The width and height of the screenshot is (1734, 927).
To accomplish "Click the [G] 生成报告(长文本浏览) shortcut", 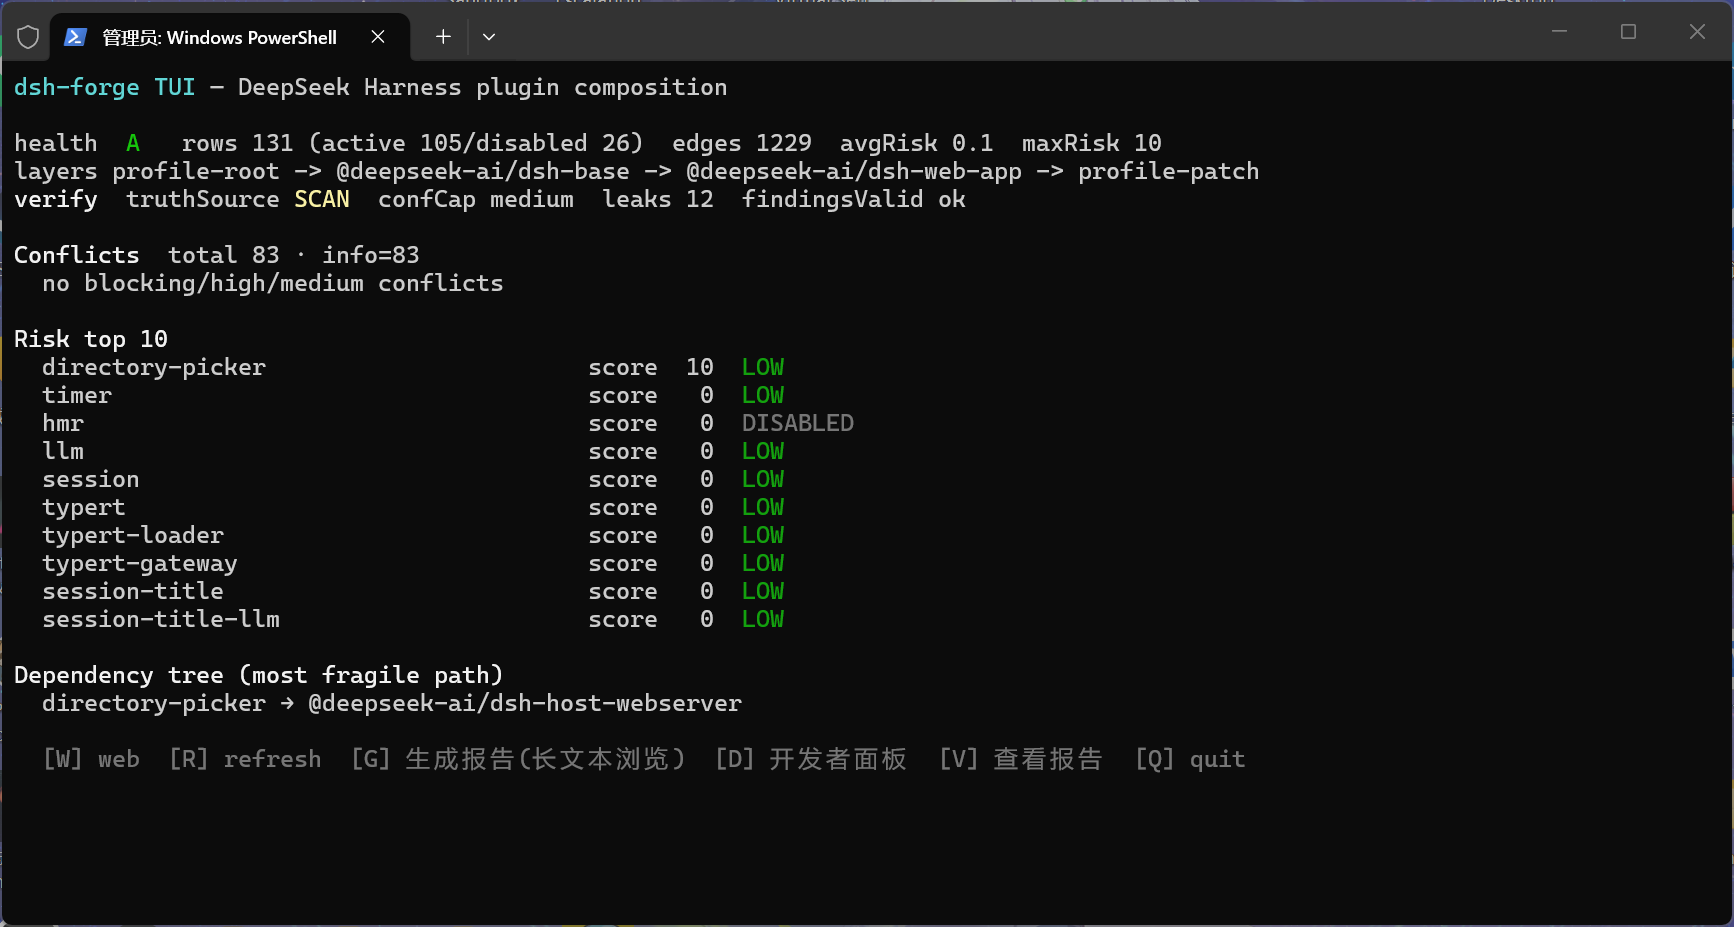I will click(518, 759).
